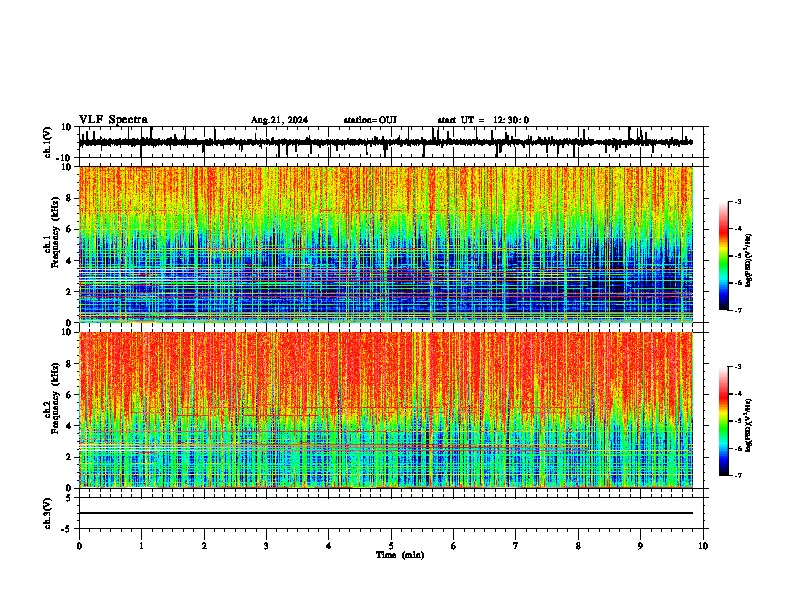Click the ch.1 spectrogram "6" kHz tick label
The image size is (792, 612).
(x=69, y=230)
